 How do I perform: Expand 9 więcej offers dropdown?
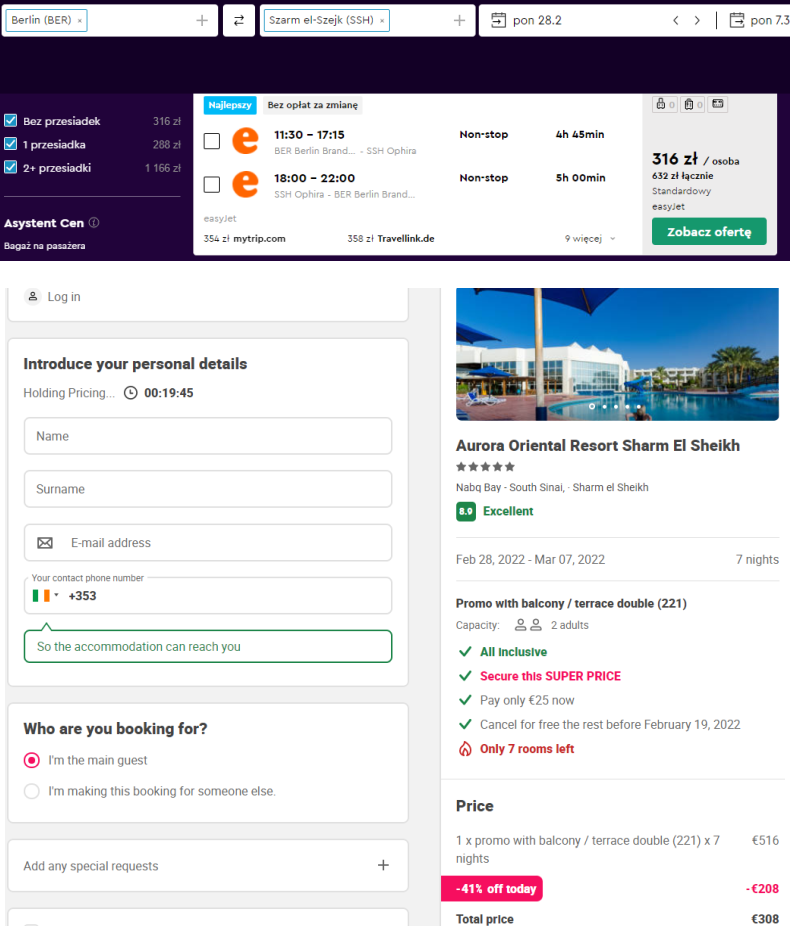coord(590,238)
